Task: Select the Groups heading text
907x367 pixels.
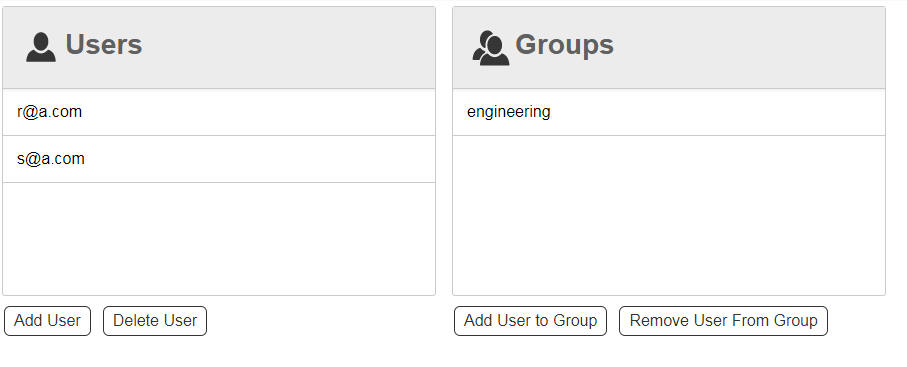Action: tap(564, 45)
